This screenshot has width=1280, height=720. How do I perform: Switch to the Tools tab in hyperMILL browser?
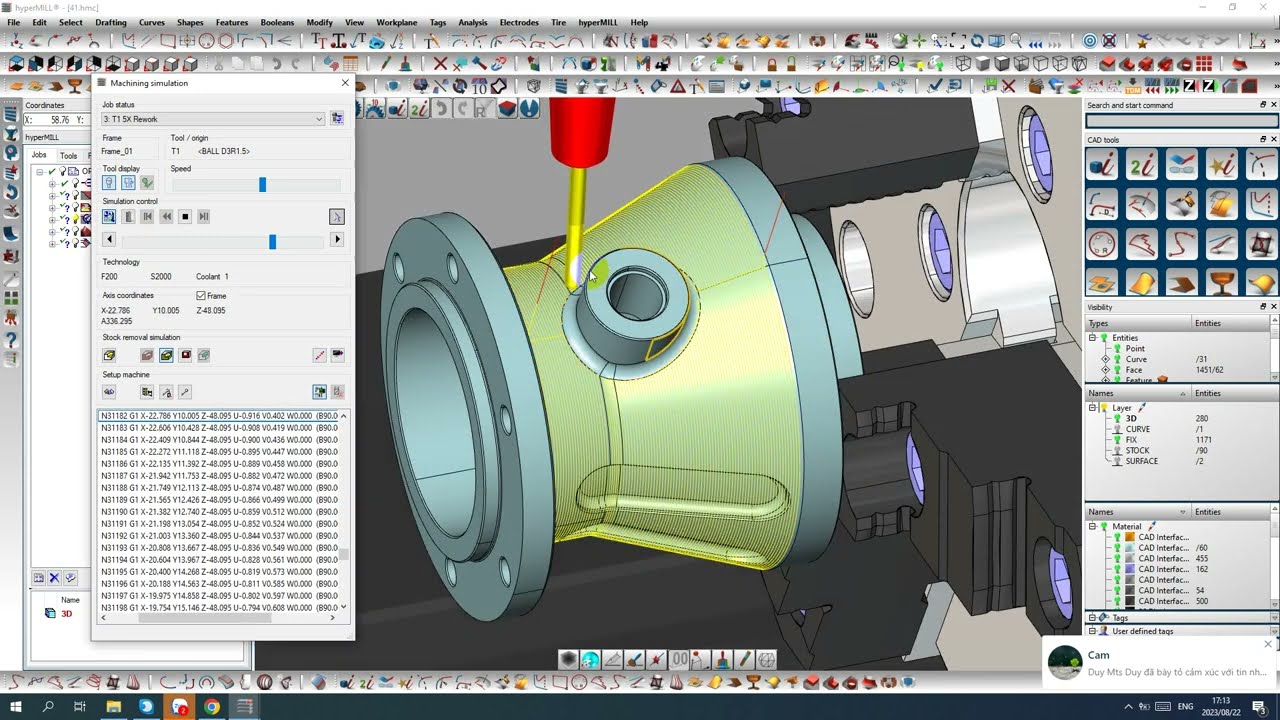pos(68,155)
